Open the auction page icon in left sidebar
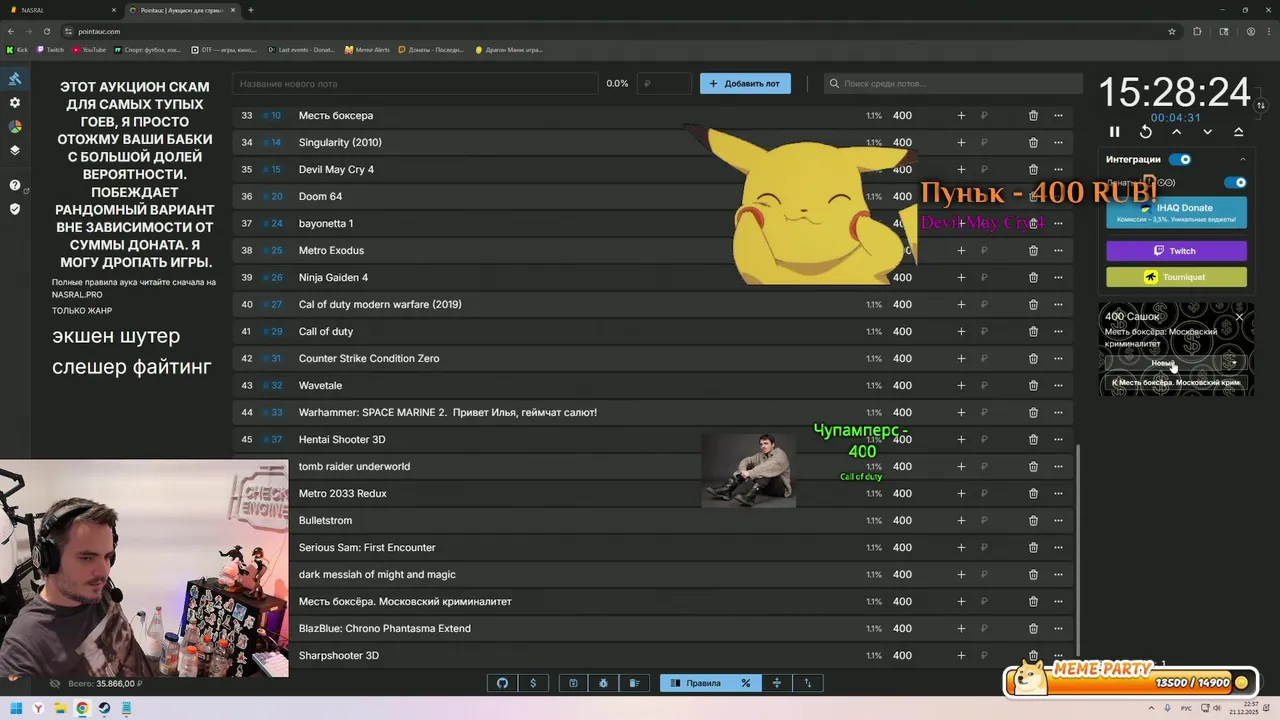The image size is (1280, 720). pyautogui.click(x=15, y=79)
